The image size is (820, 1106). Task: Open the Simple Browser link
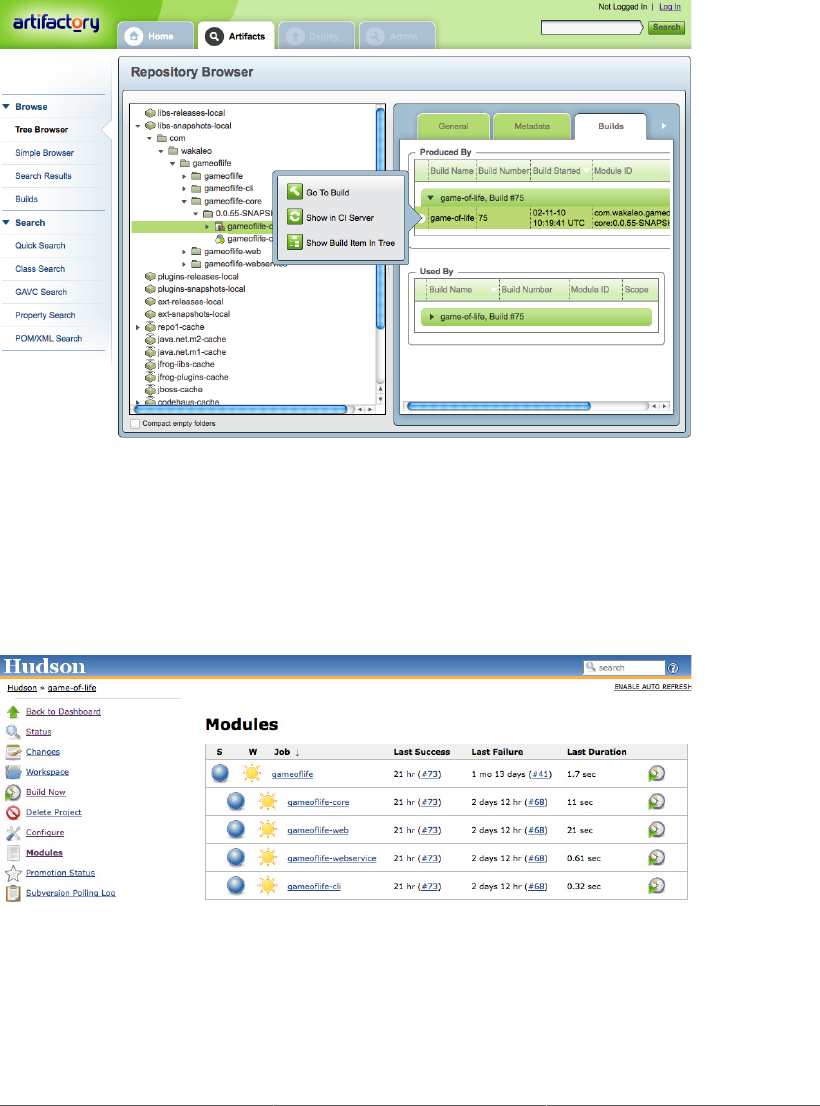click(x=44, y=153)
